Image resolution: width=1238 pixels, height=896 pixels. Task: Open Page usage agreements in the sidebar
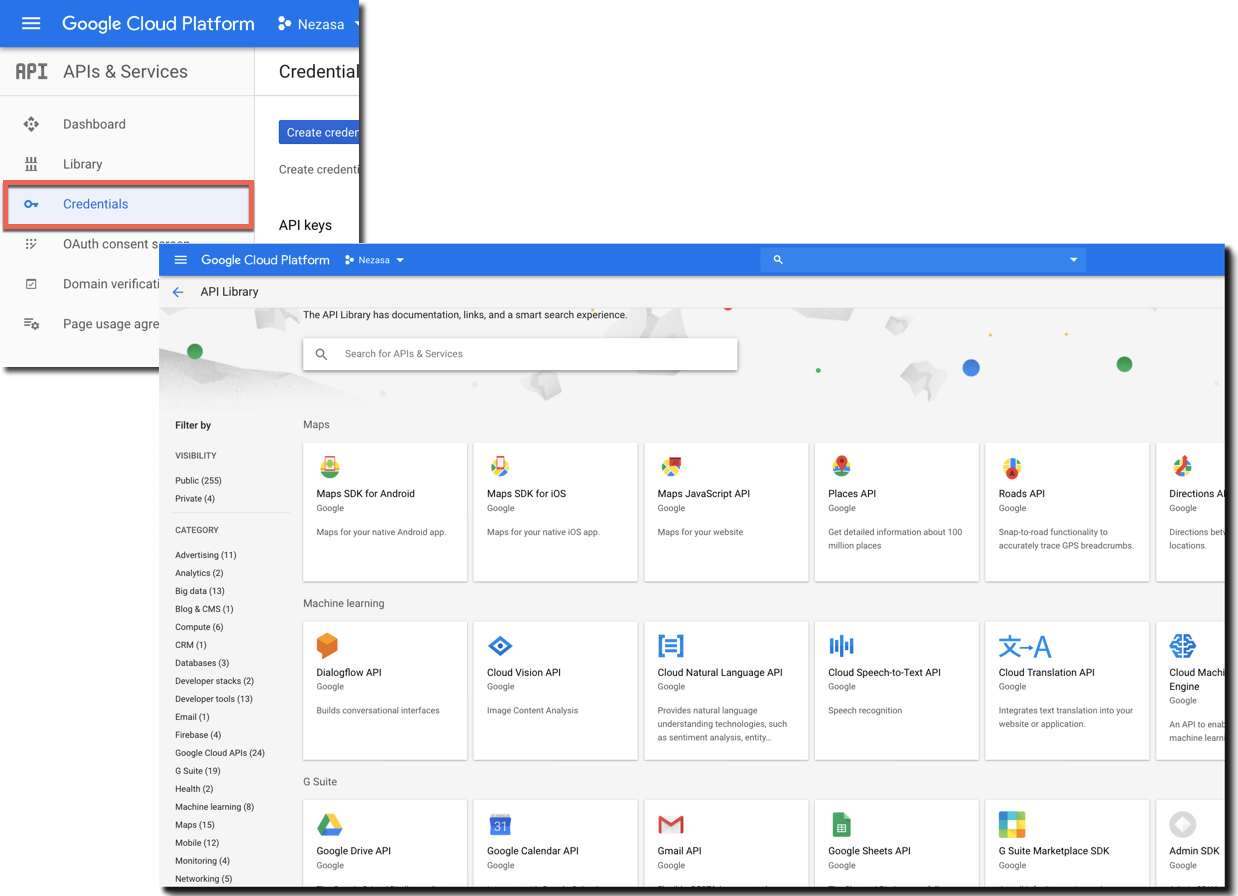[x=111, y=324]
